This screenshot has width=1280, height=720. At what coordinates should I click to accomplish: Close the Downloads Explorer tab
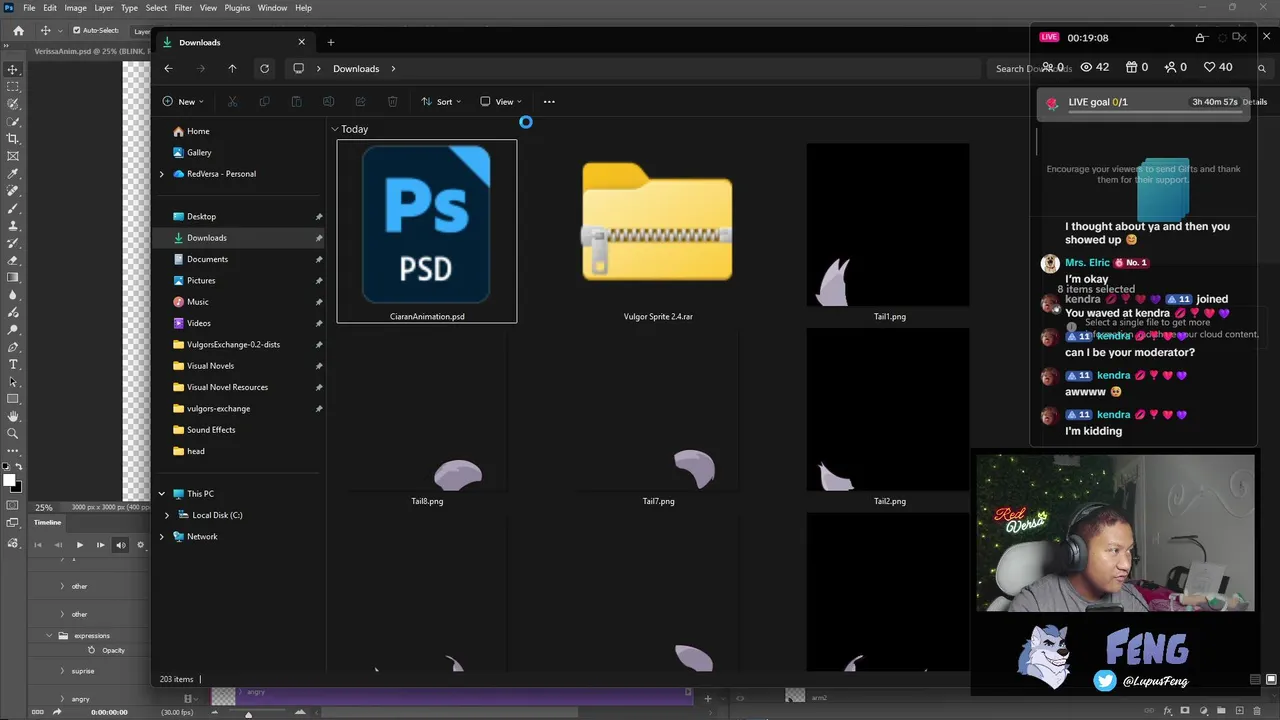(302, 42)
